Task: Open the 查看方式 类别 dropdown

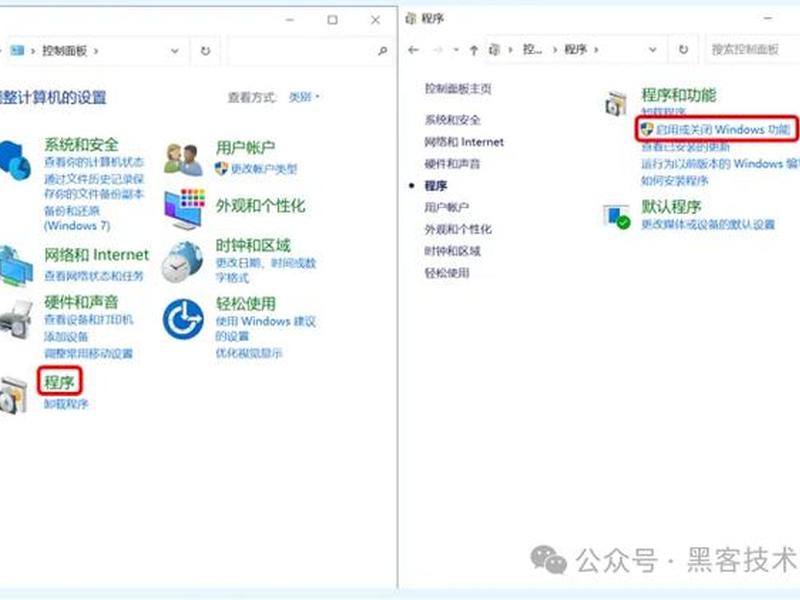Action: (304, 97)
